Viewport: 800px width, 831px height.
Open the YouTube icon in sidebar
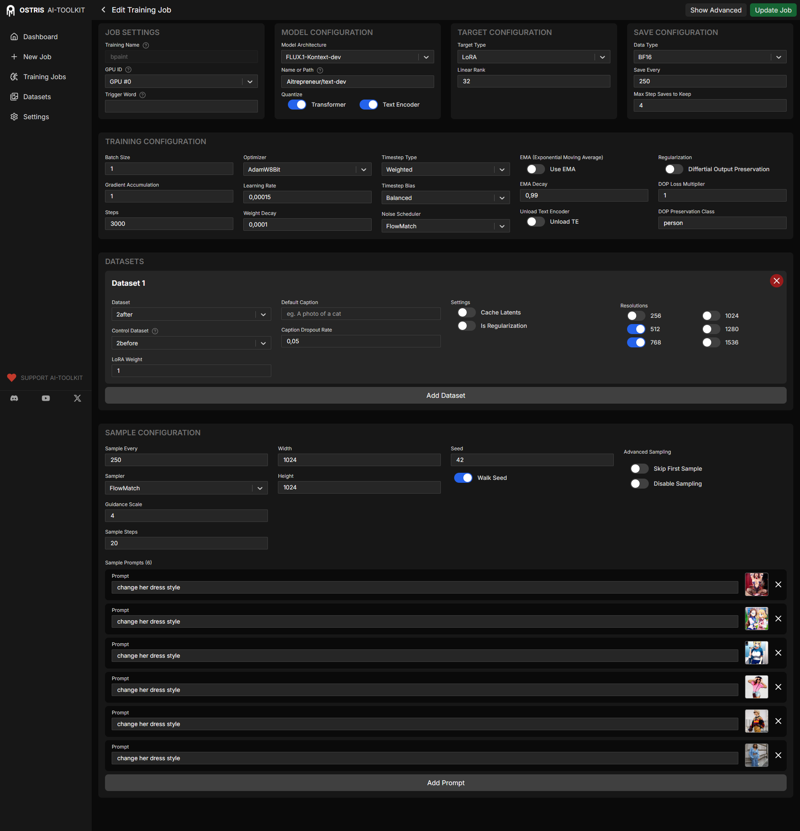(46, 398)
